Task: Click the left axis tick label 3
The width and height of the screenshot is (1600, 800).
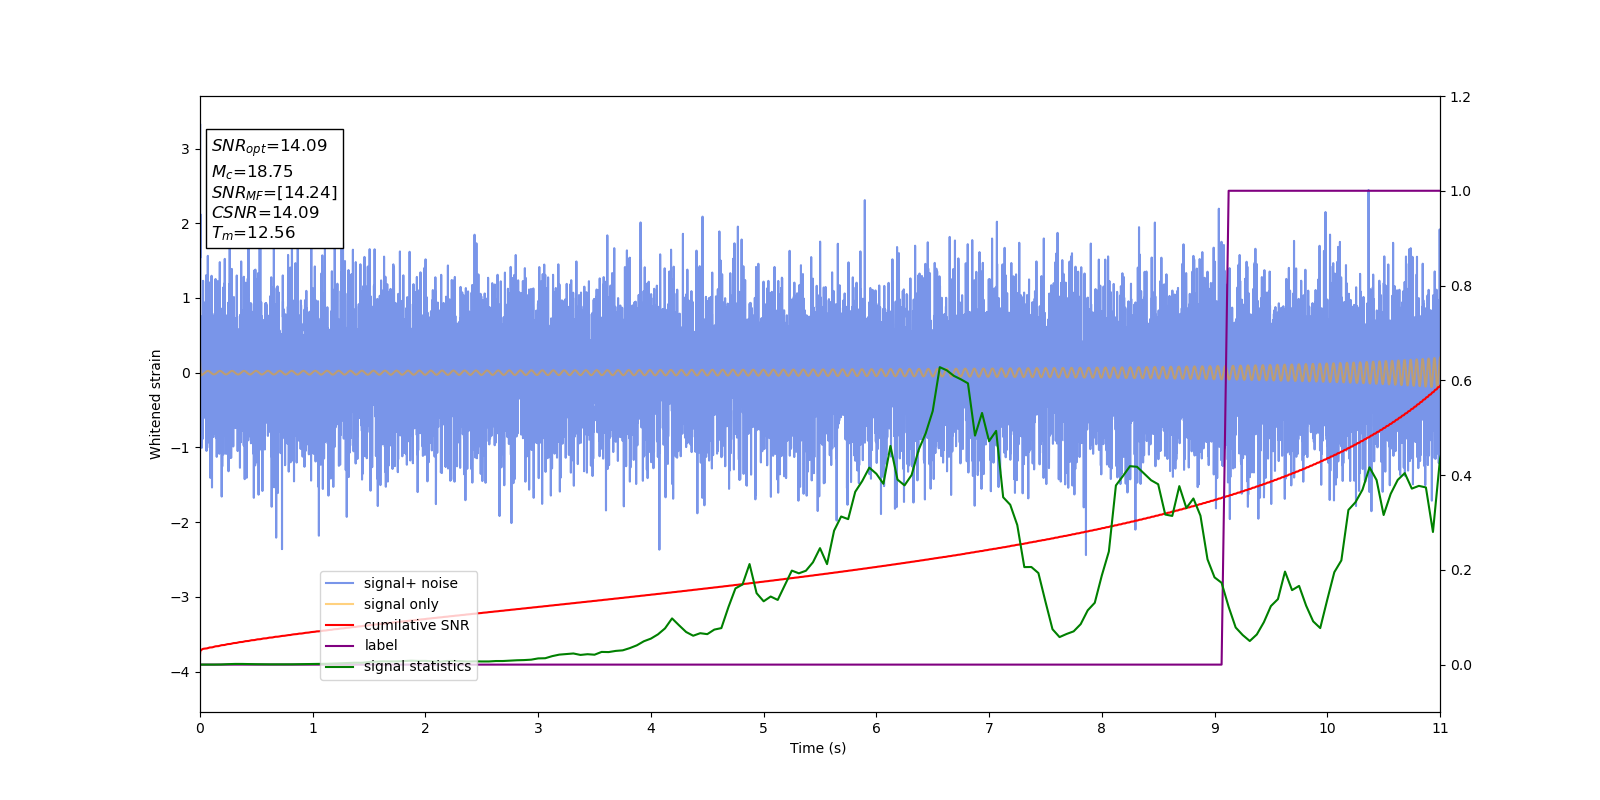Action: click(185, 149)
